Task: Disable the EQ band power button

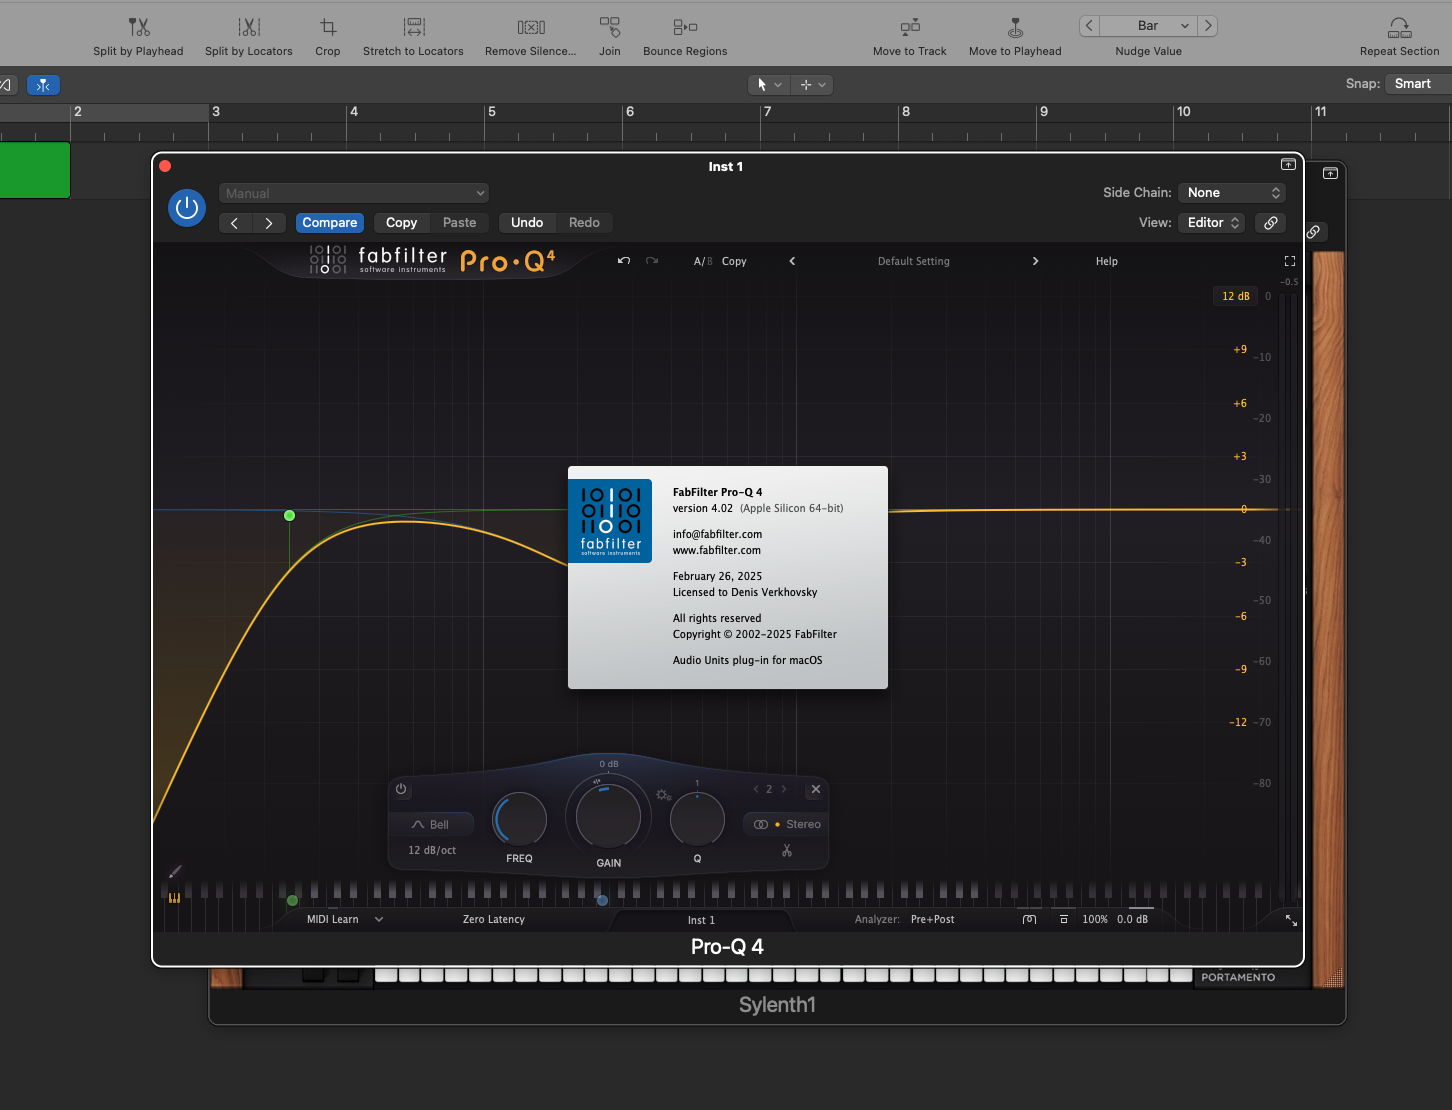Action: (401, 789)
